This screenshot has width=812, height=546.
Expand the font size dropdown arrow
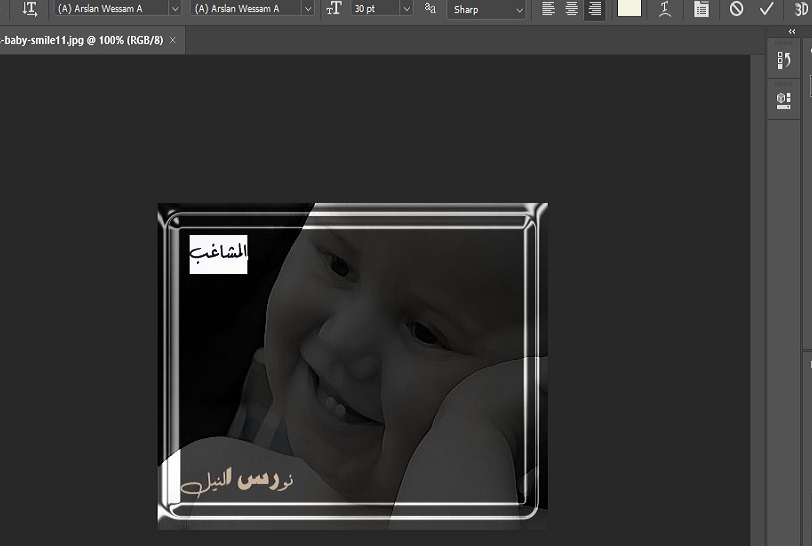(406, 9)
